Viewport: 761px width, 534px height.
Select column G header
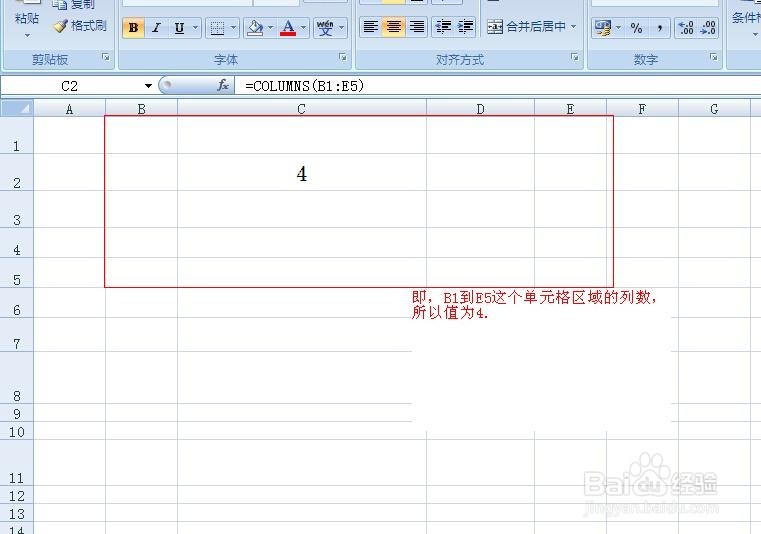[714, 109]
